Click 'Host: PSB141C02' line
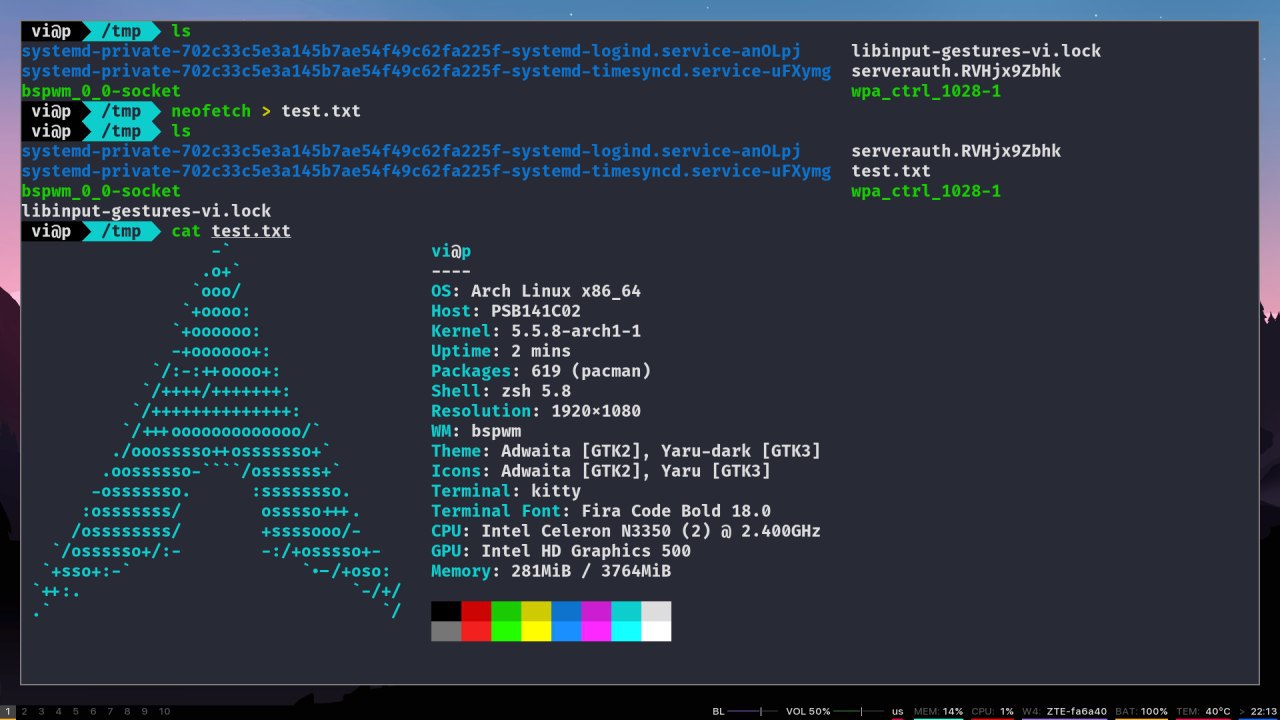Viewport: 1280px width, 720px height. [x=506, y=311]
